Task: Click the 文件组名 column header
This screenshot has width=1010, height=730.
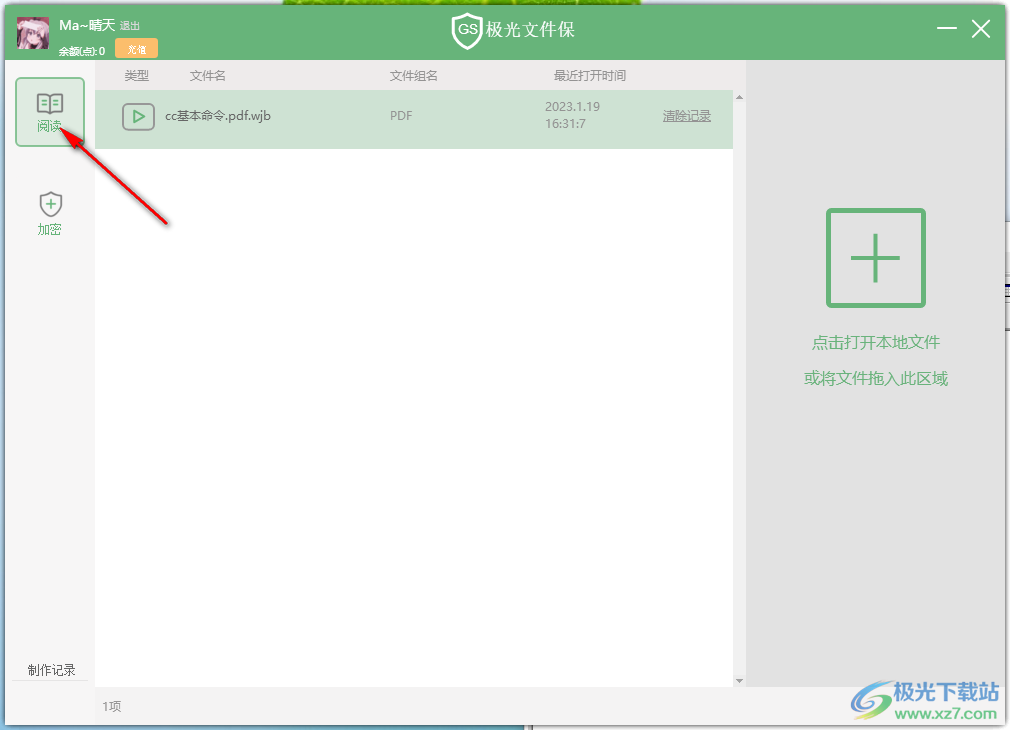Action: 413,76
